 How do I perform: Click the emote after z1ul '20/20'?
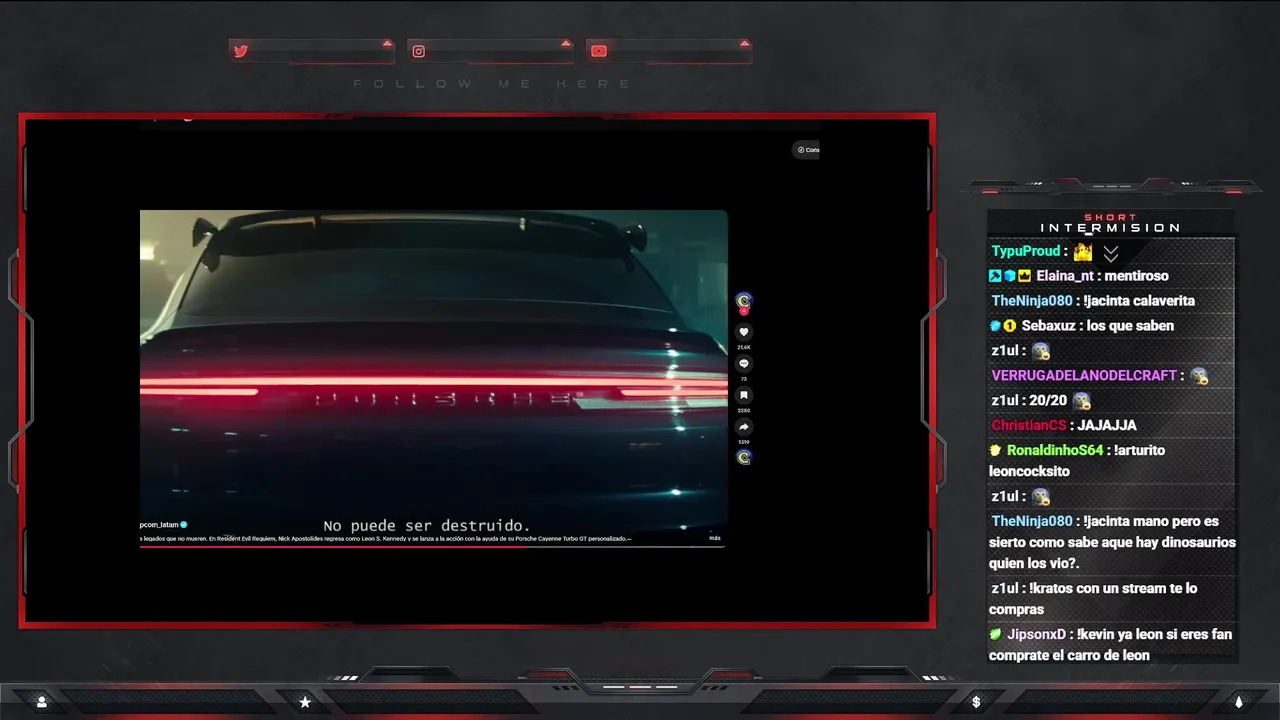[1081, 401]
